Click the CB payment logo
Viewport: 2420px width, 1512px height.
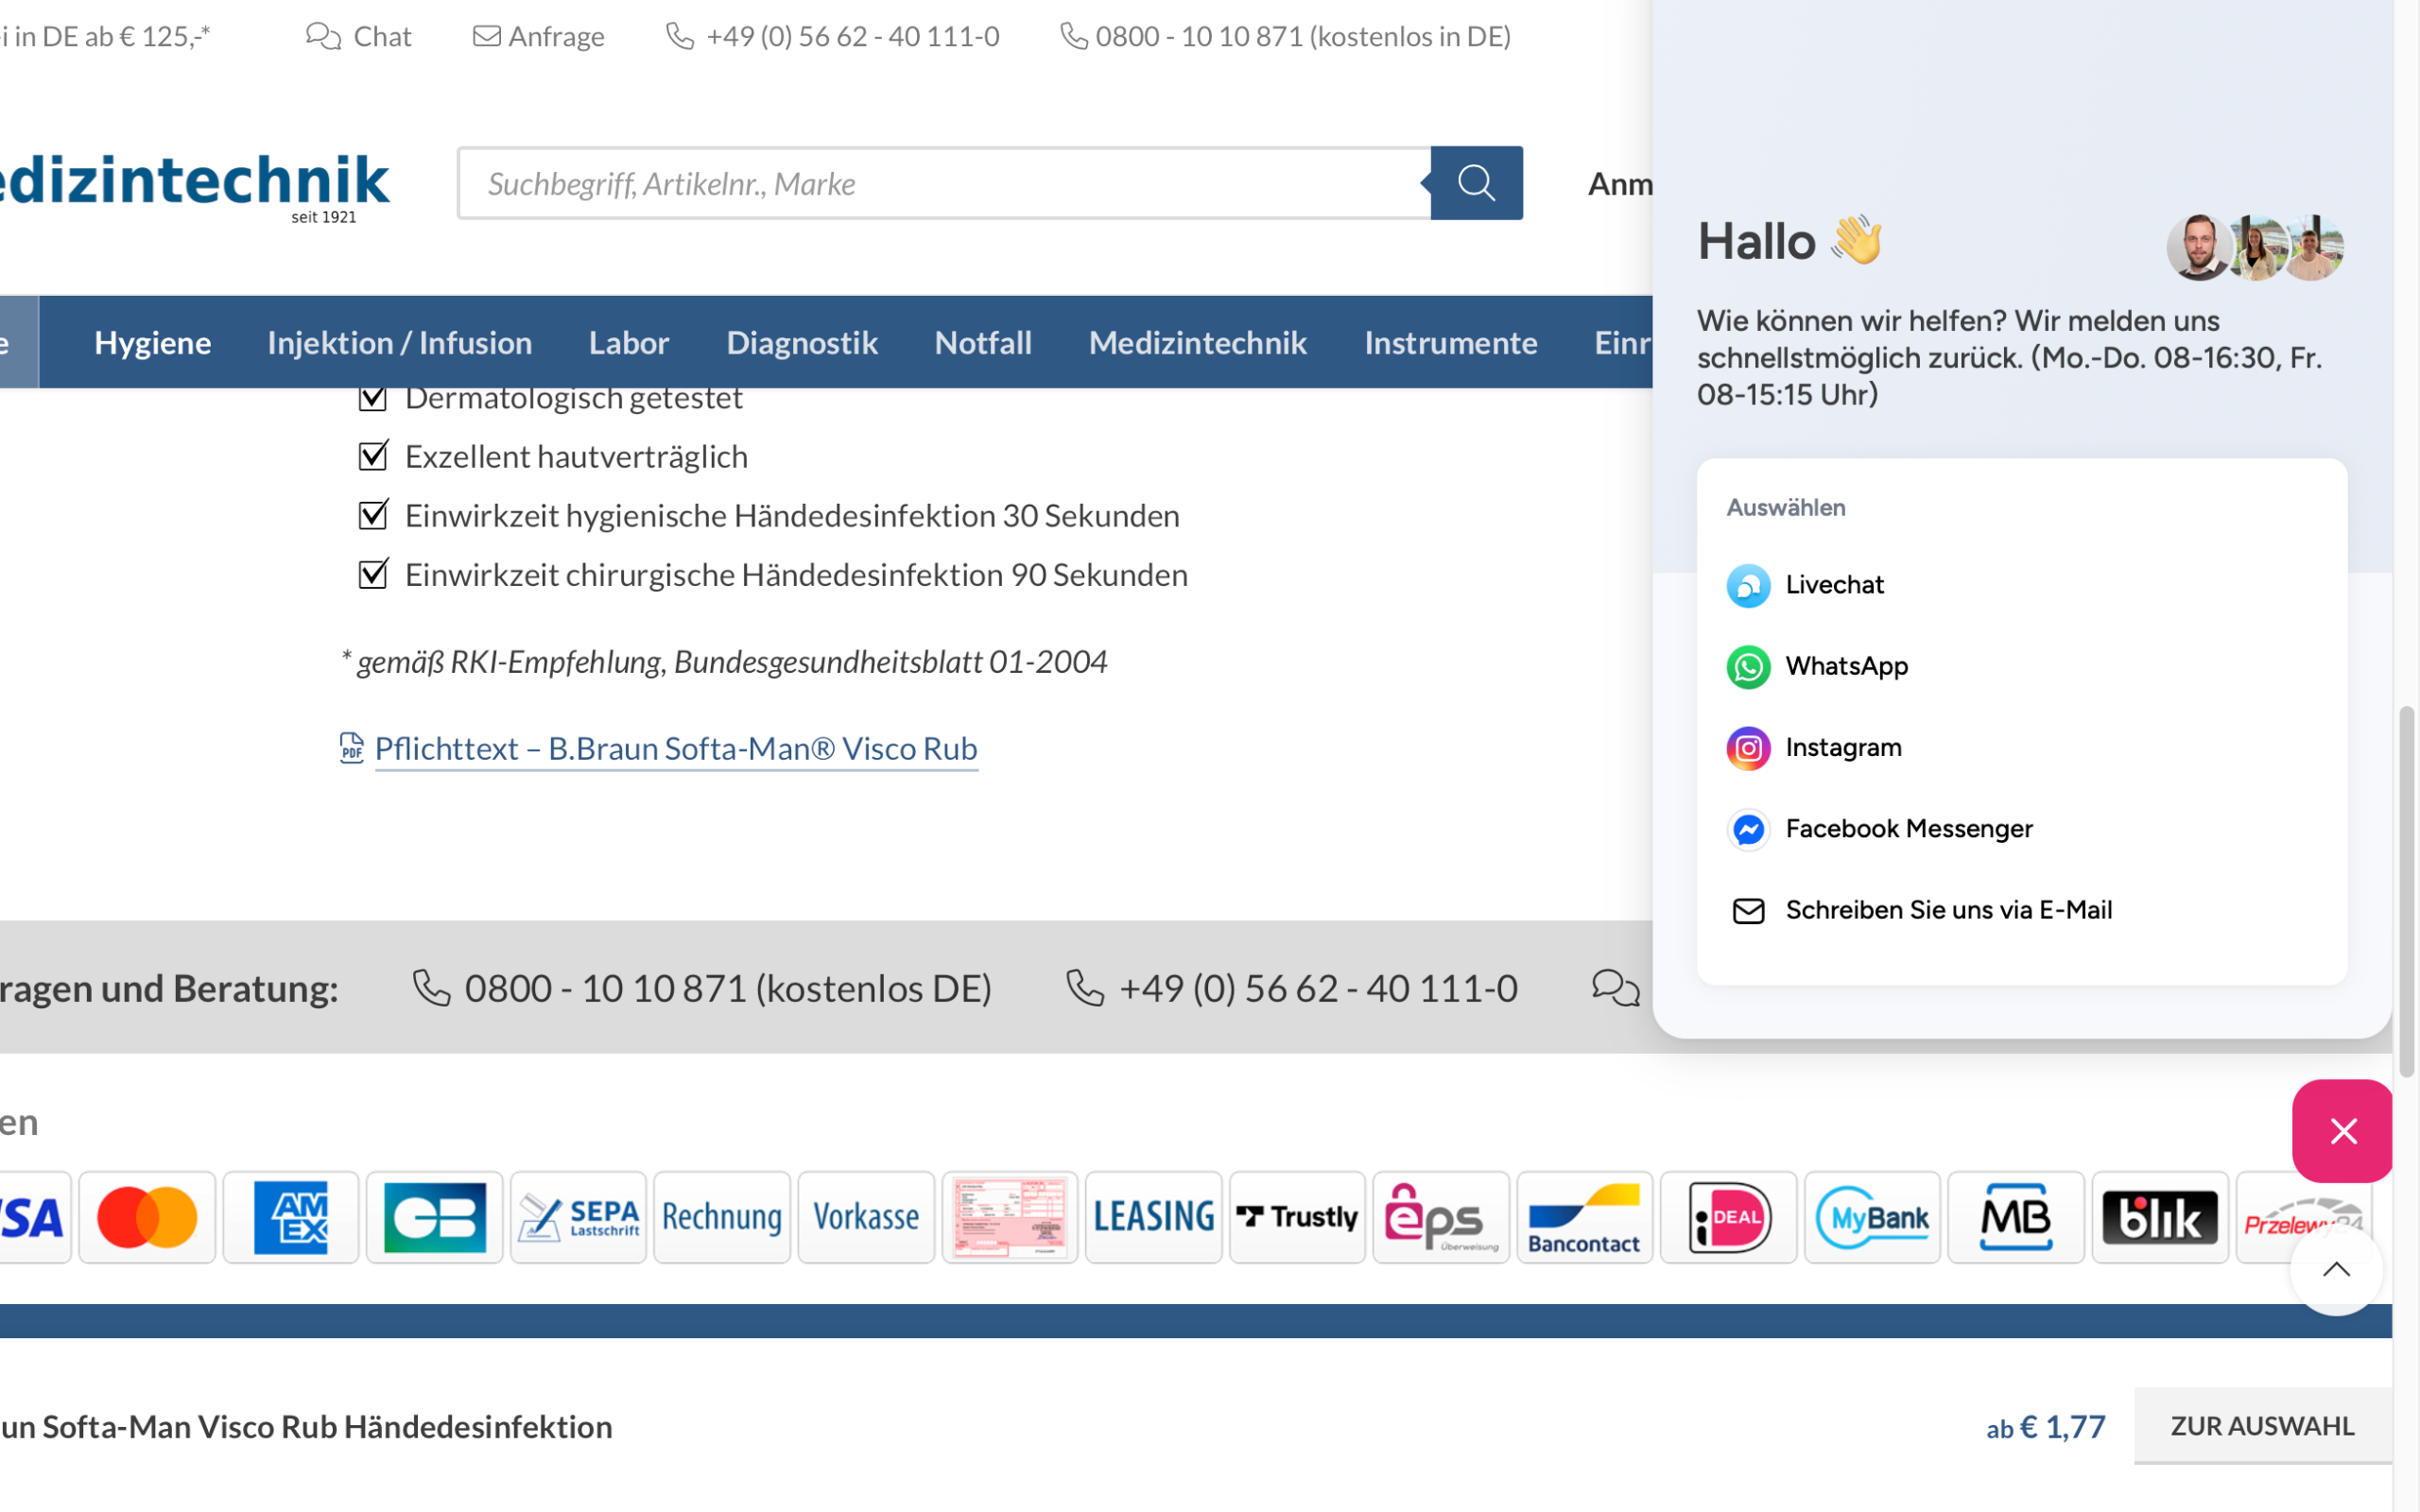click(x=435, y=1217)
